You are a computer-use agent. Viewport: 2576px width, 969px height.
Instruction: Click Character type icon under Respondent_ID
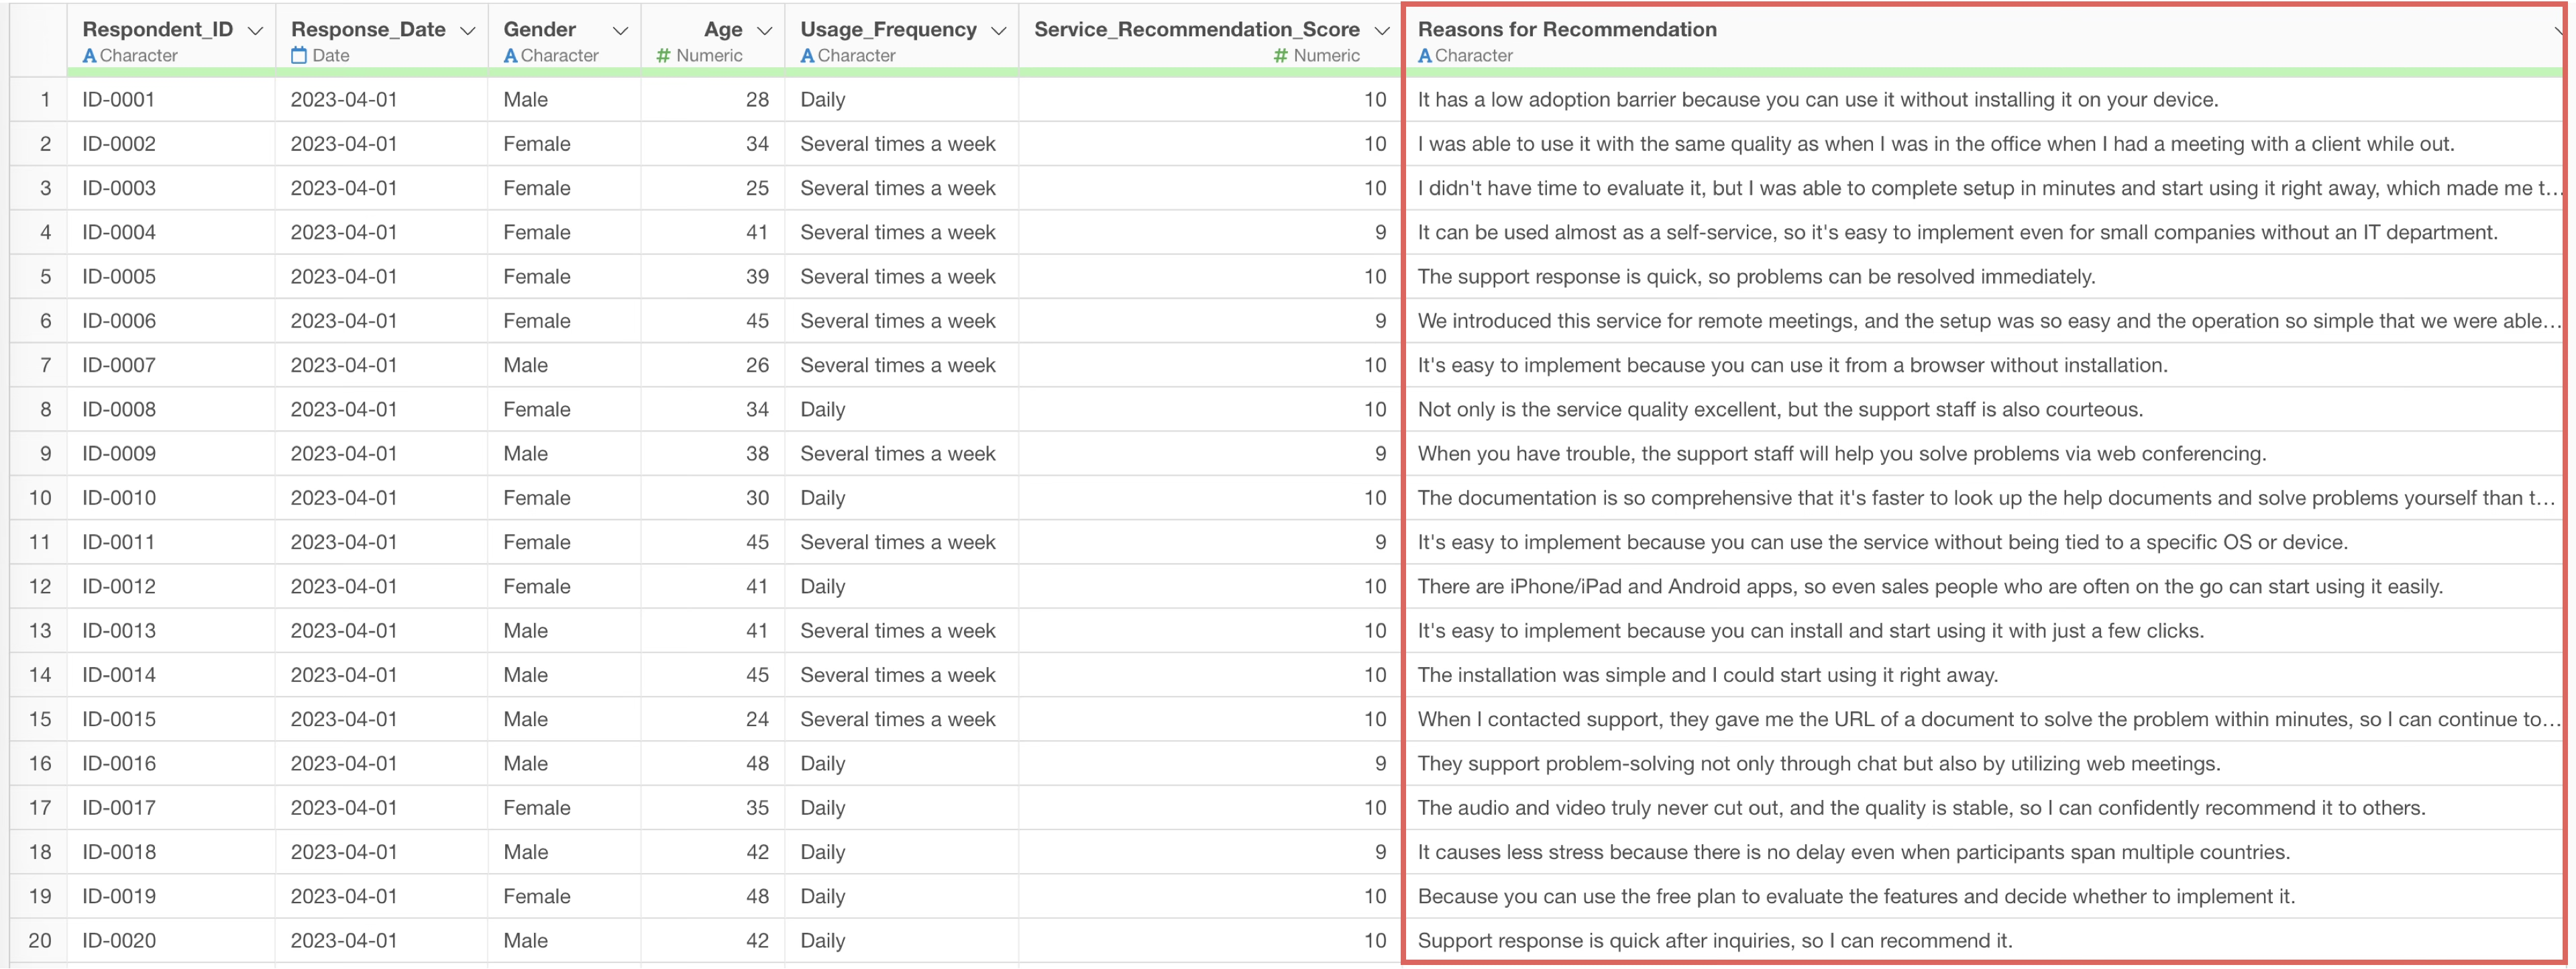(89, 56)
